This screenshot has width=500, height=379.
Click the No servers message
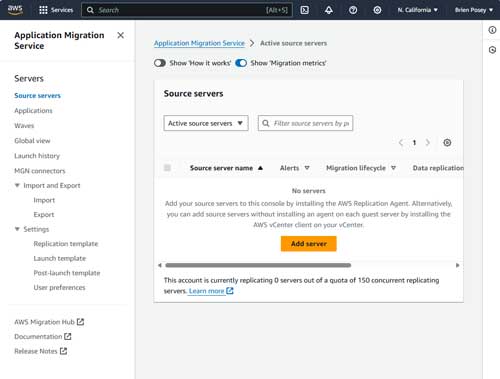click(x=309, y=191)
